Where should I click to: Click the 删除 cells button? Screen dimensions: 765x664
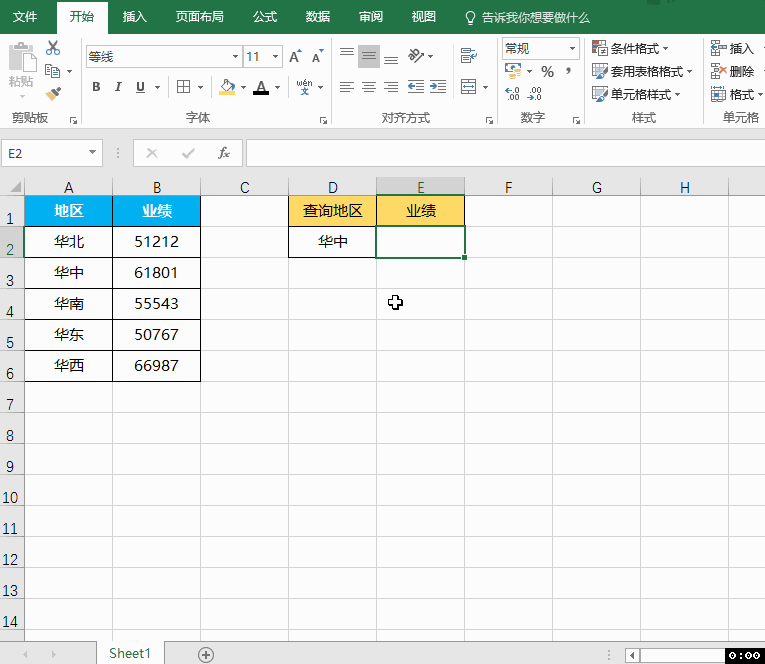click(x=732, y=71)
